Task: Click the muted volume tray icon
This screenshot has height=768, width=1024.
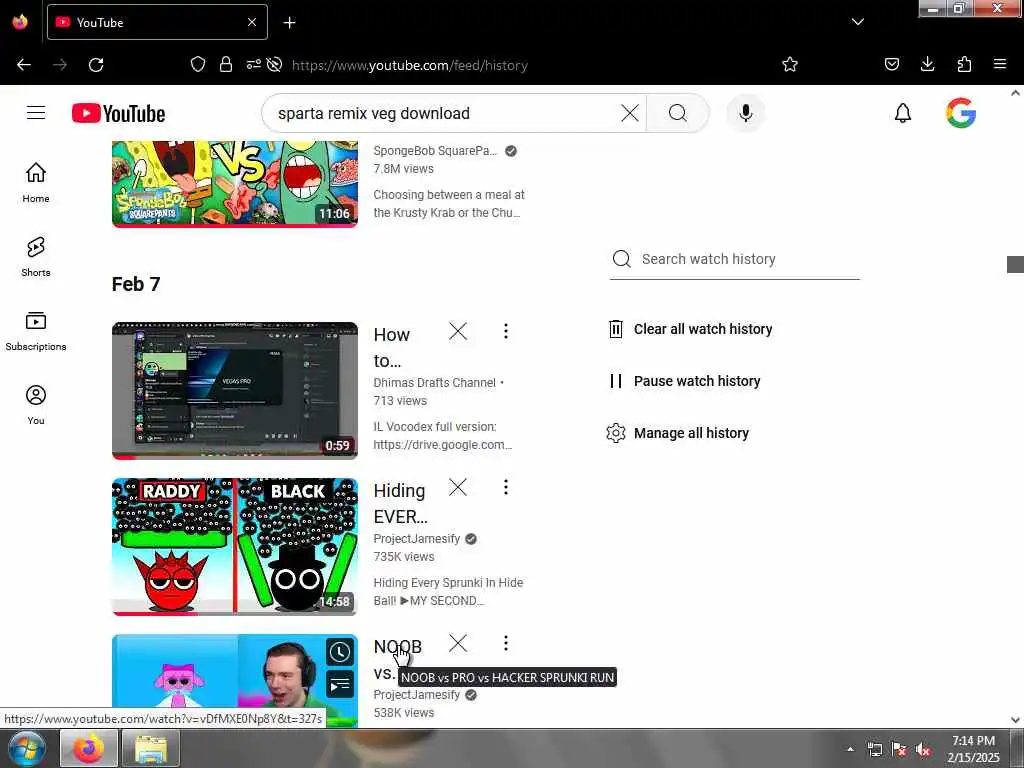Action: (923, 750)
